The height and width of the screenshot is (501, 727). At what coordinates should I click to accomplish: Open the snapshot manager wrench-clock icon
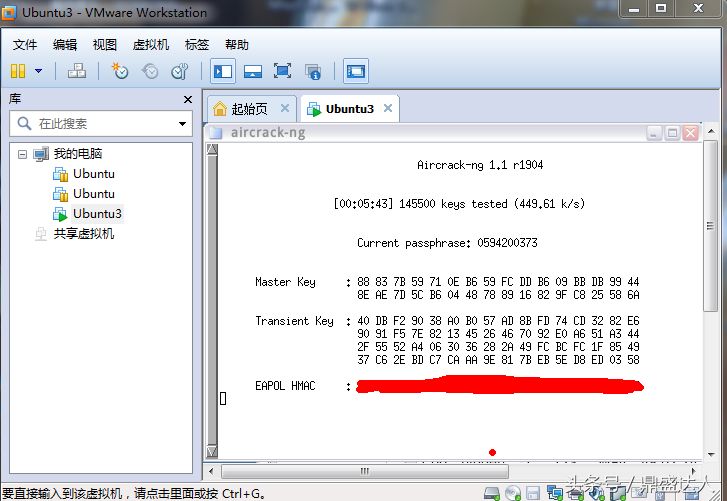pyautogui.click(x=179, y=71)
